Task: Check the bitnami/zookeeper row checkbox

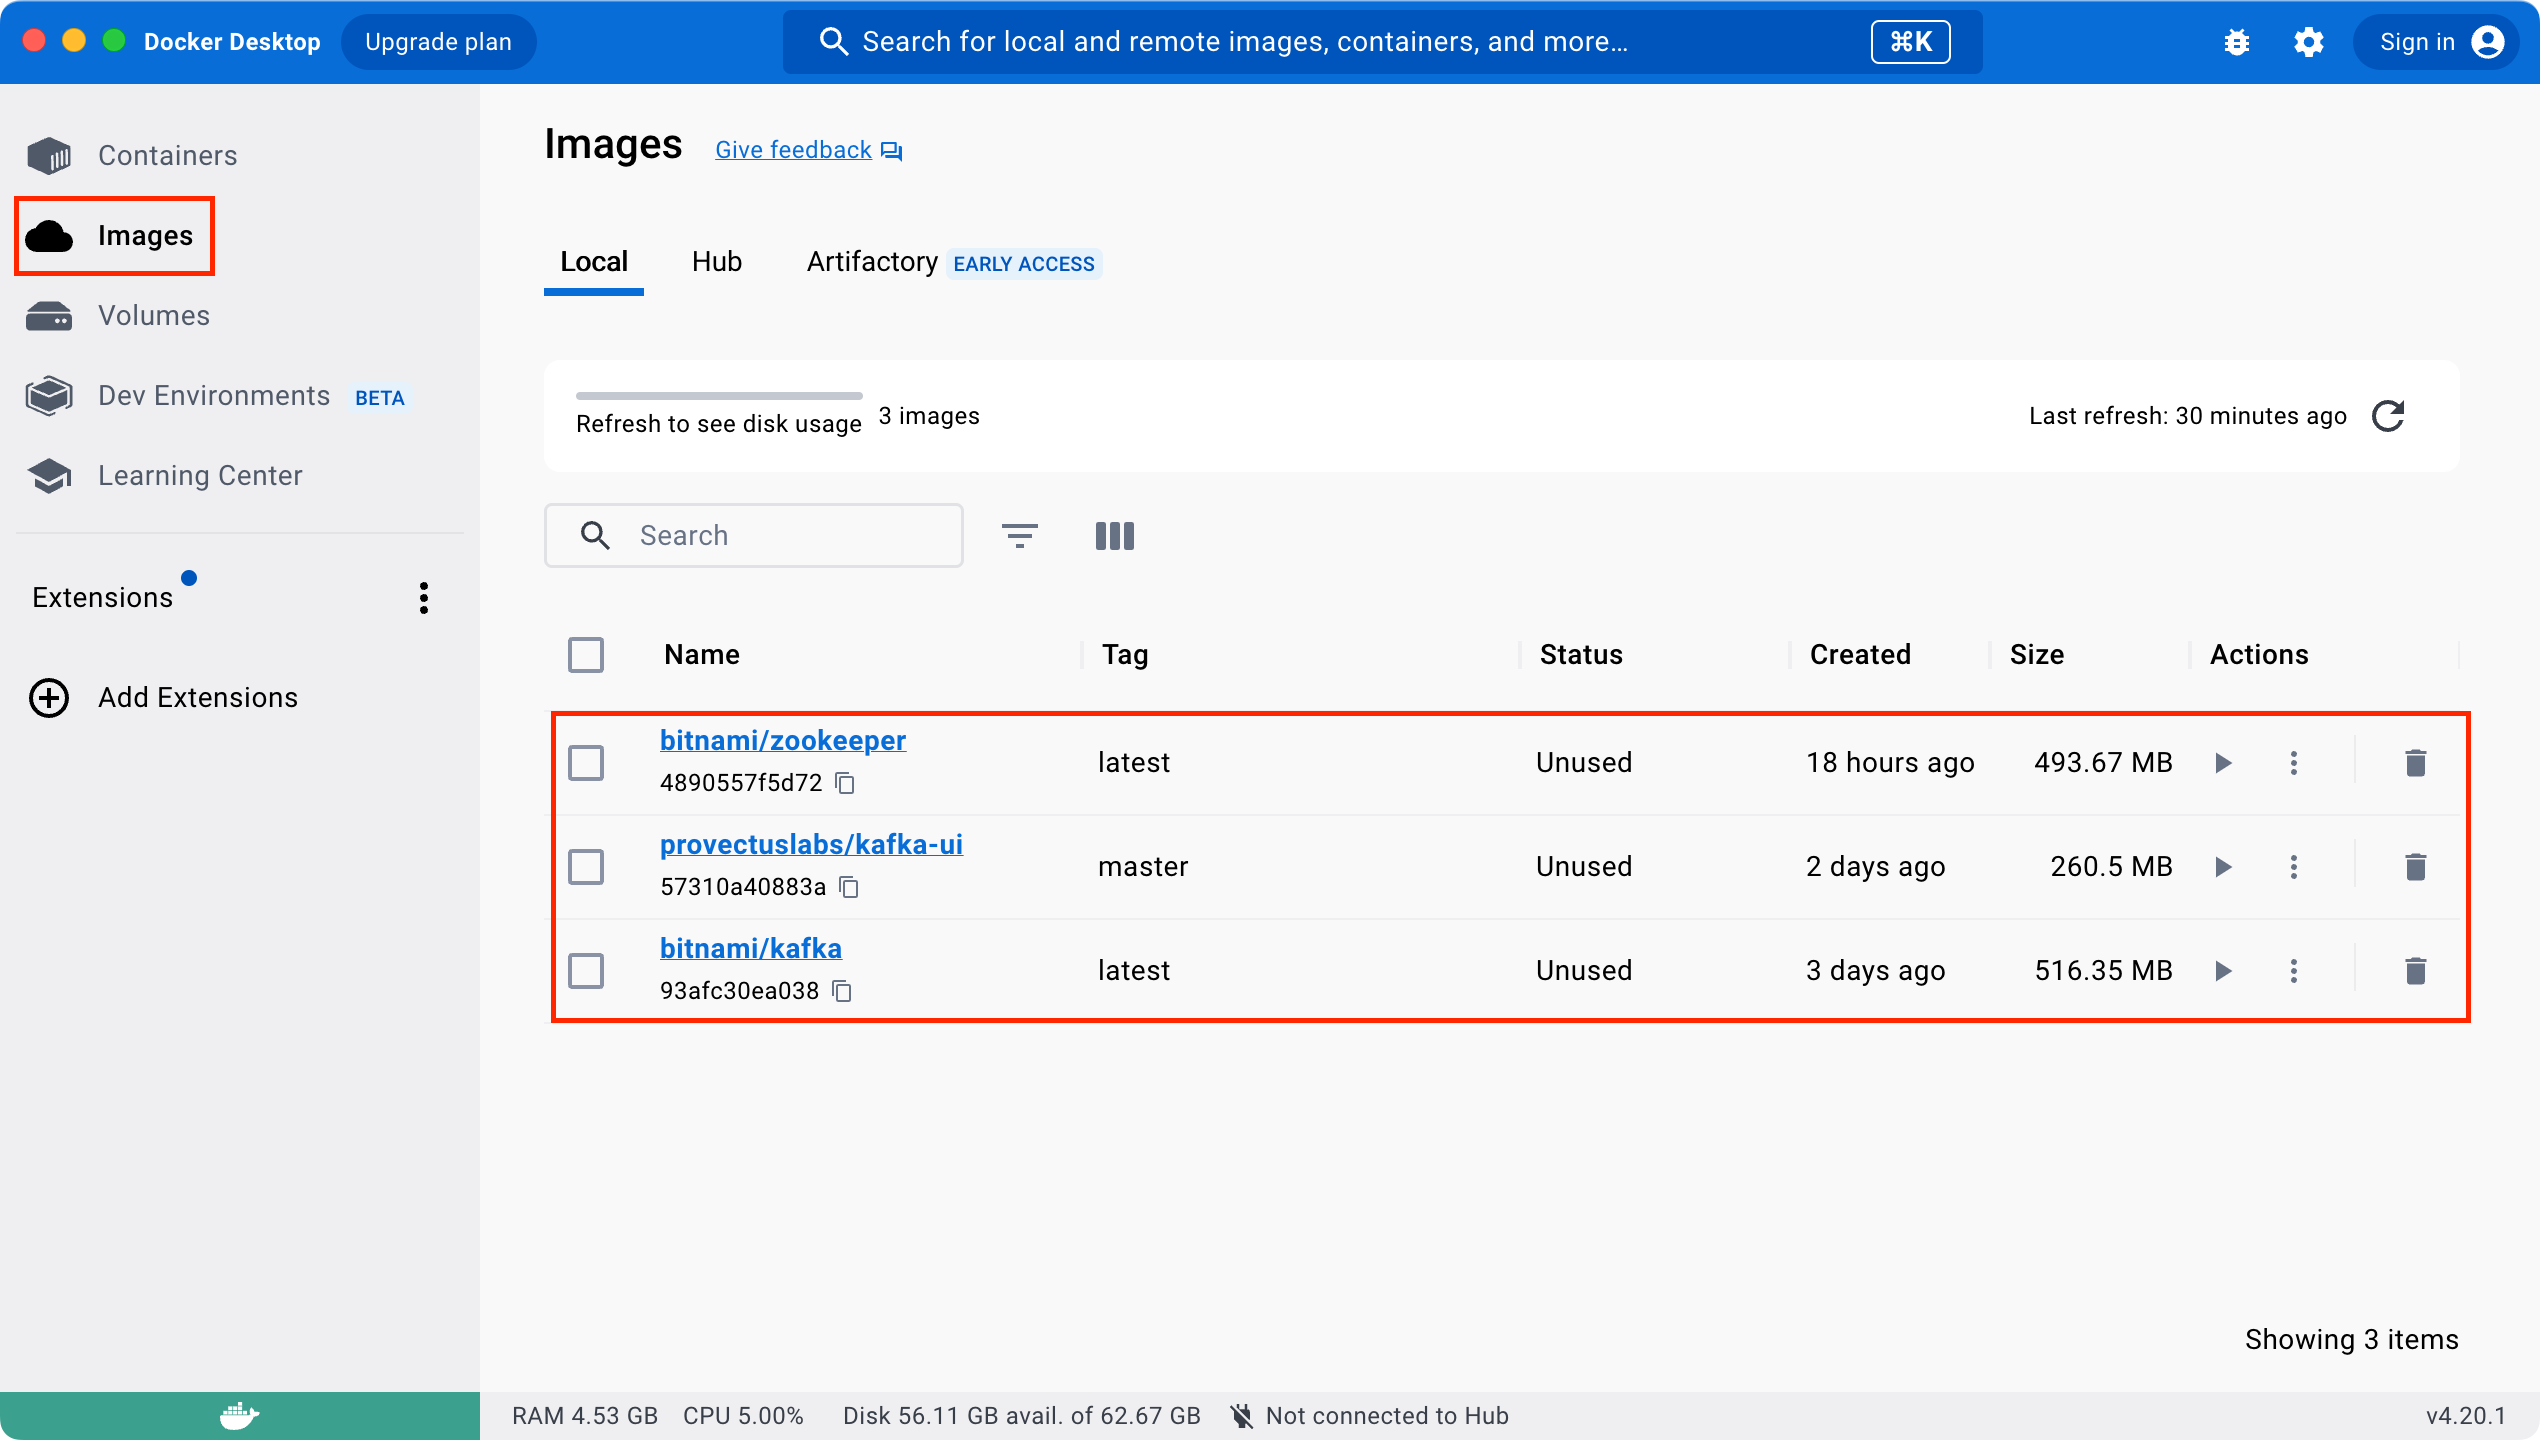Action: pos(586,763)
